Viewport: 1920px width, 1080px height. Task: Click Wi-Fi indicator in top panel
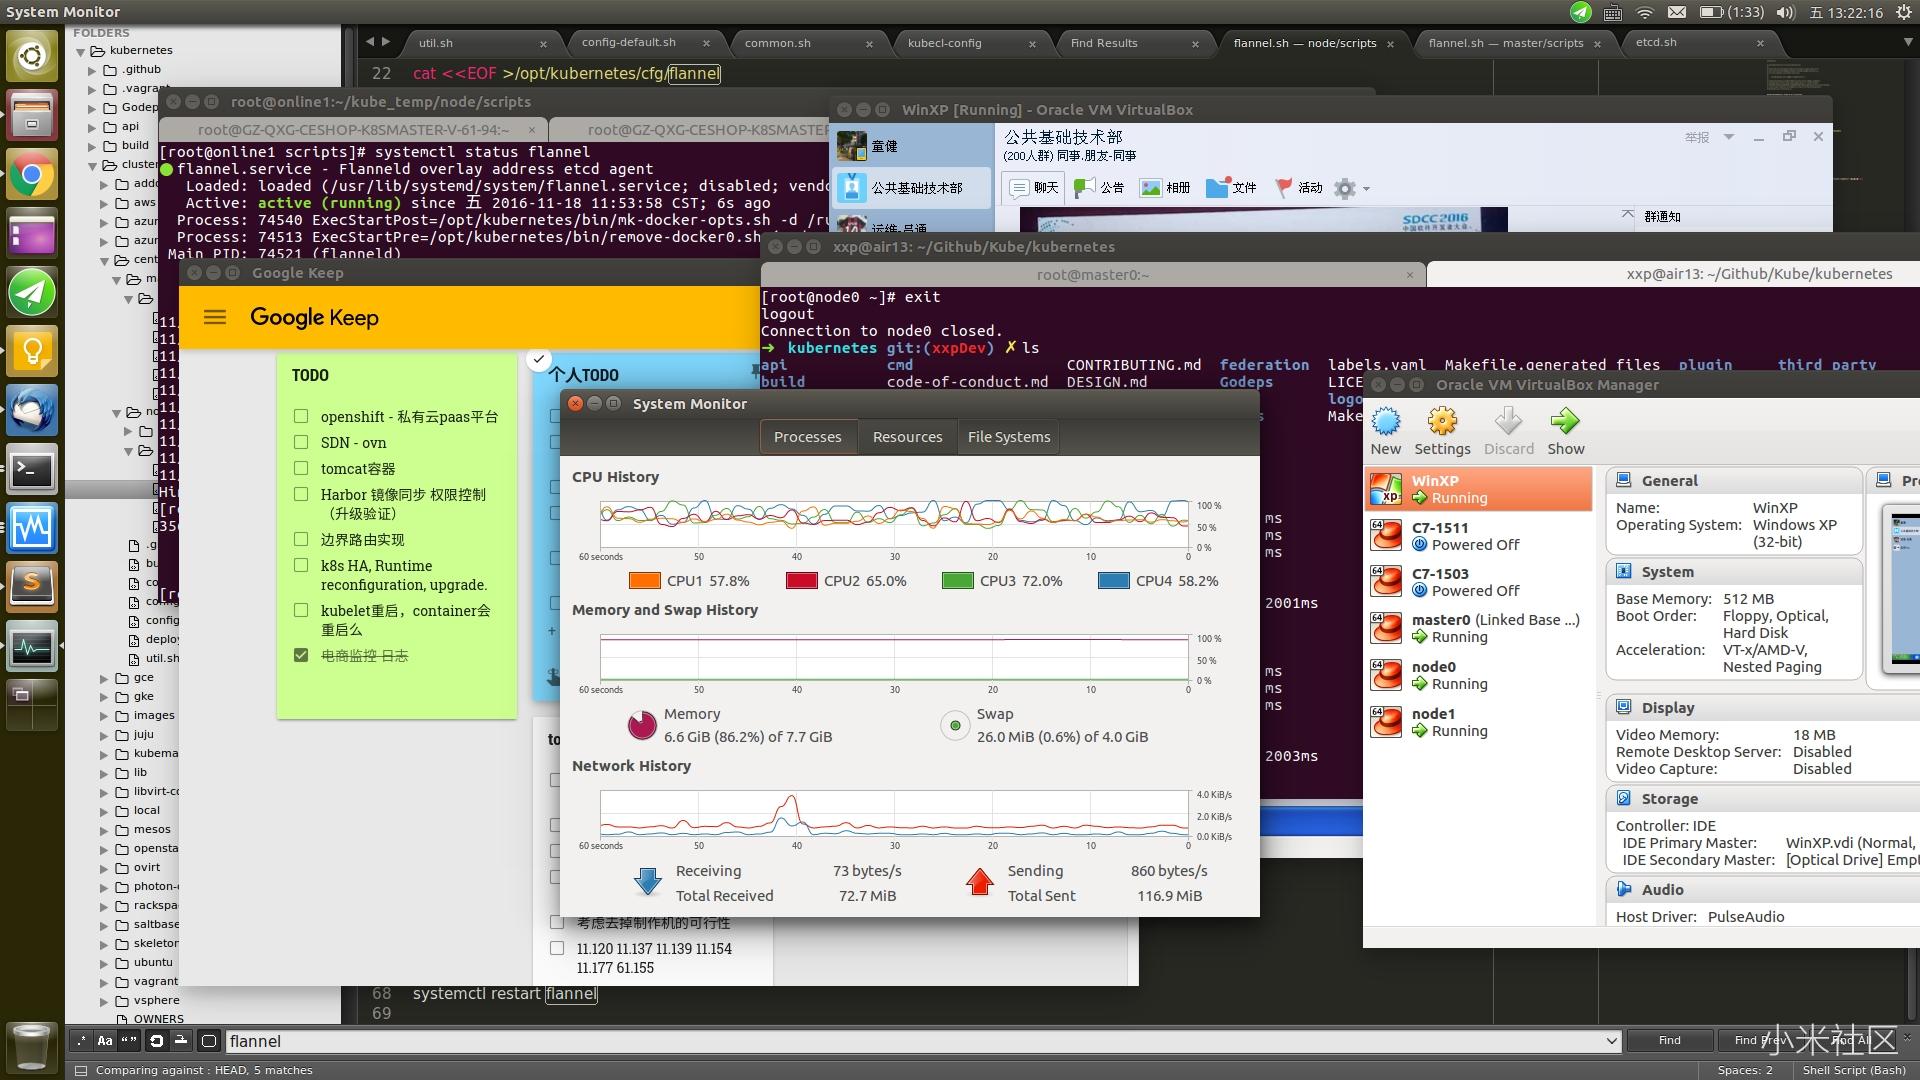[1645, 13]
